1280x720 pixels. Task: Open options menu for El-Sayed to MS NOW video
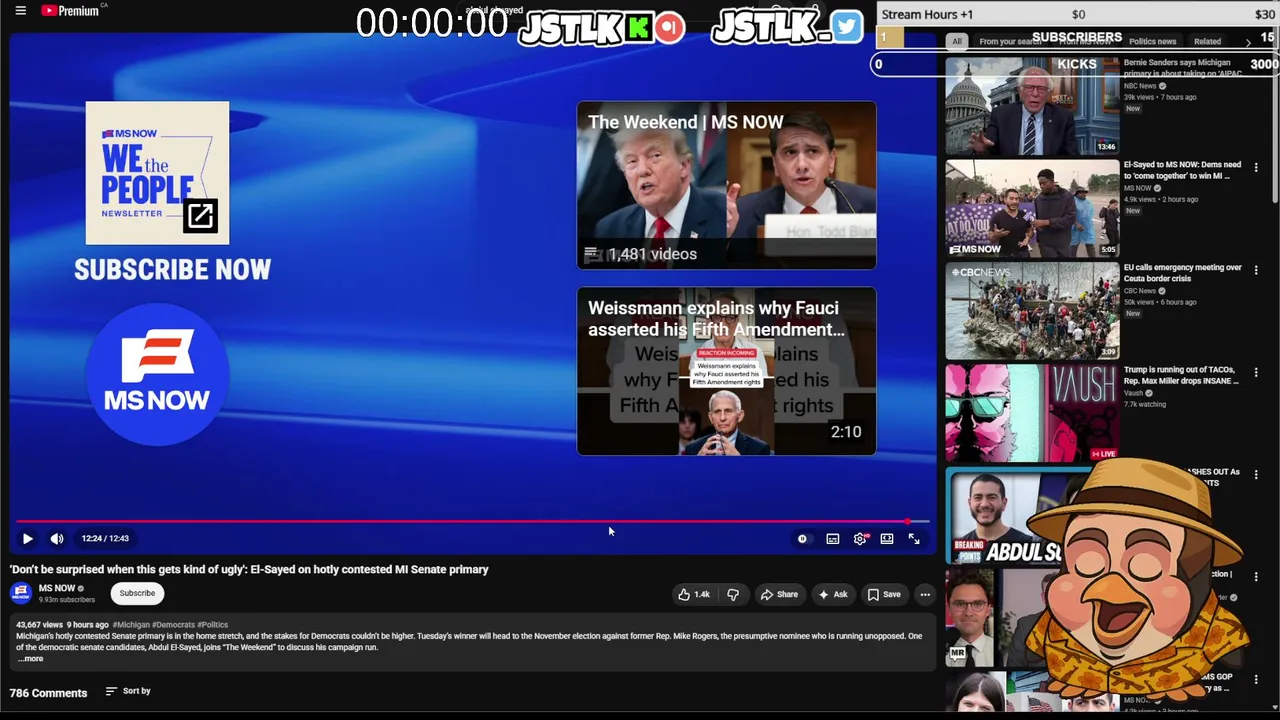click(1256, 167)
